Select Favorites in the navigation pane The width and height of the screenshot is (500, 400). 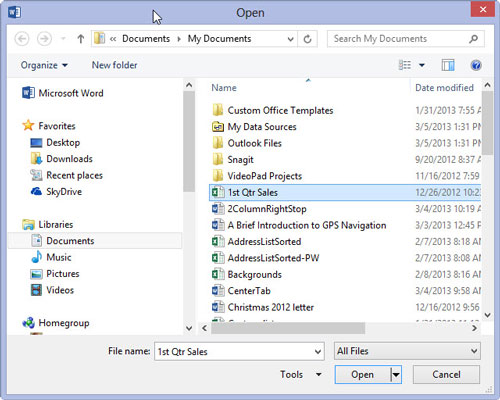[49, 126]
